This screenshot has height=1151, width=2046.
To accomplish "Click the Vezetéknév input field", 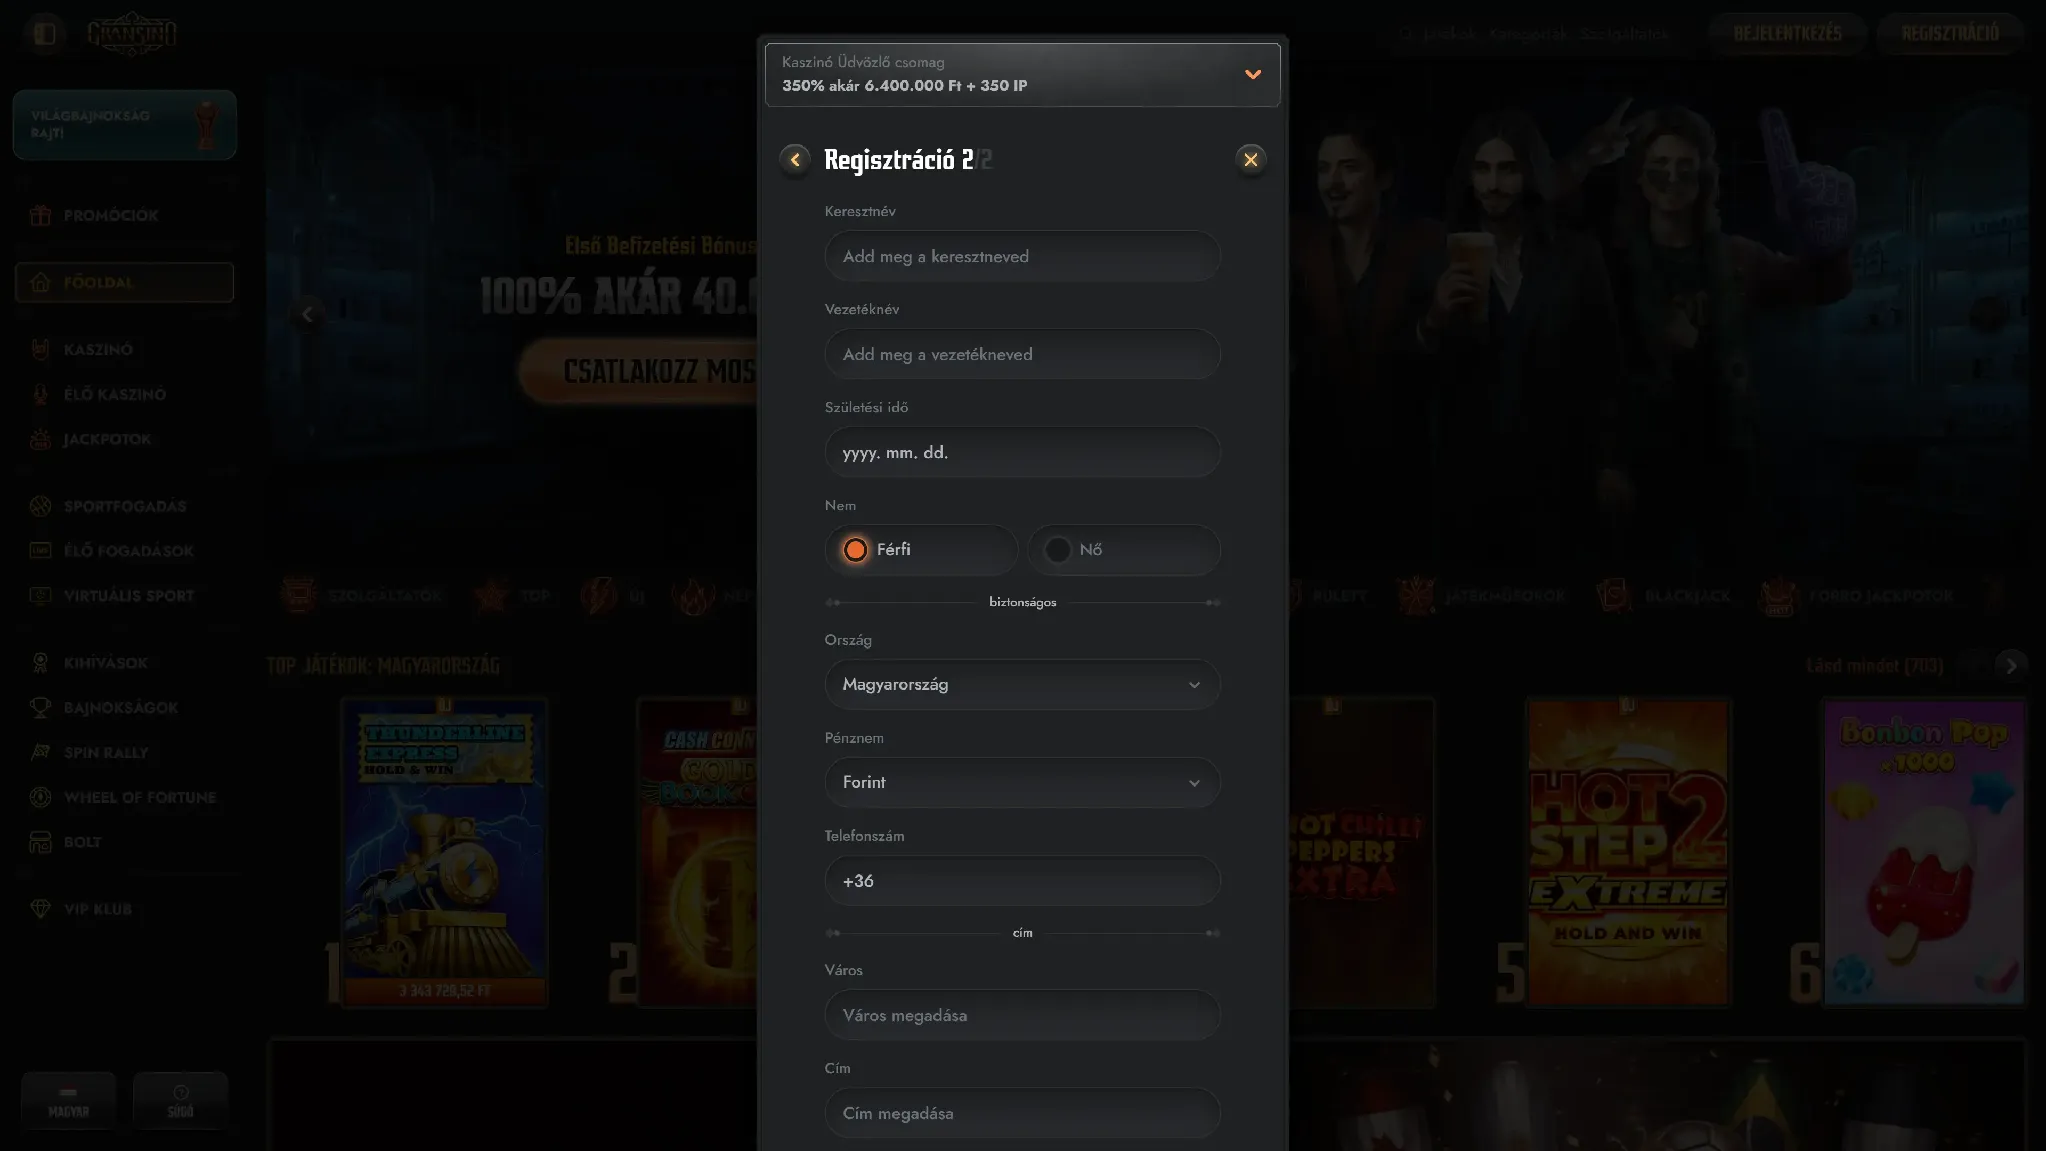I will 1022,354.
